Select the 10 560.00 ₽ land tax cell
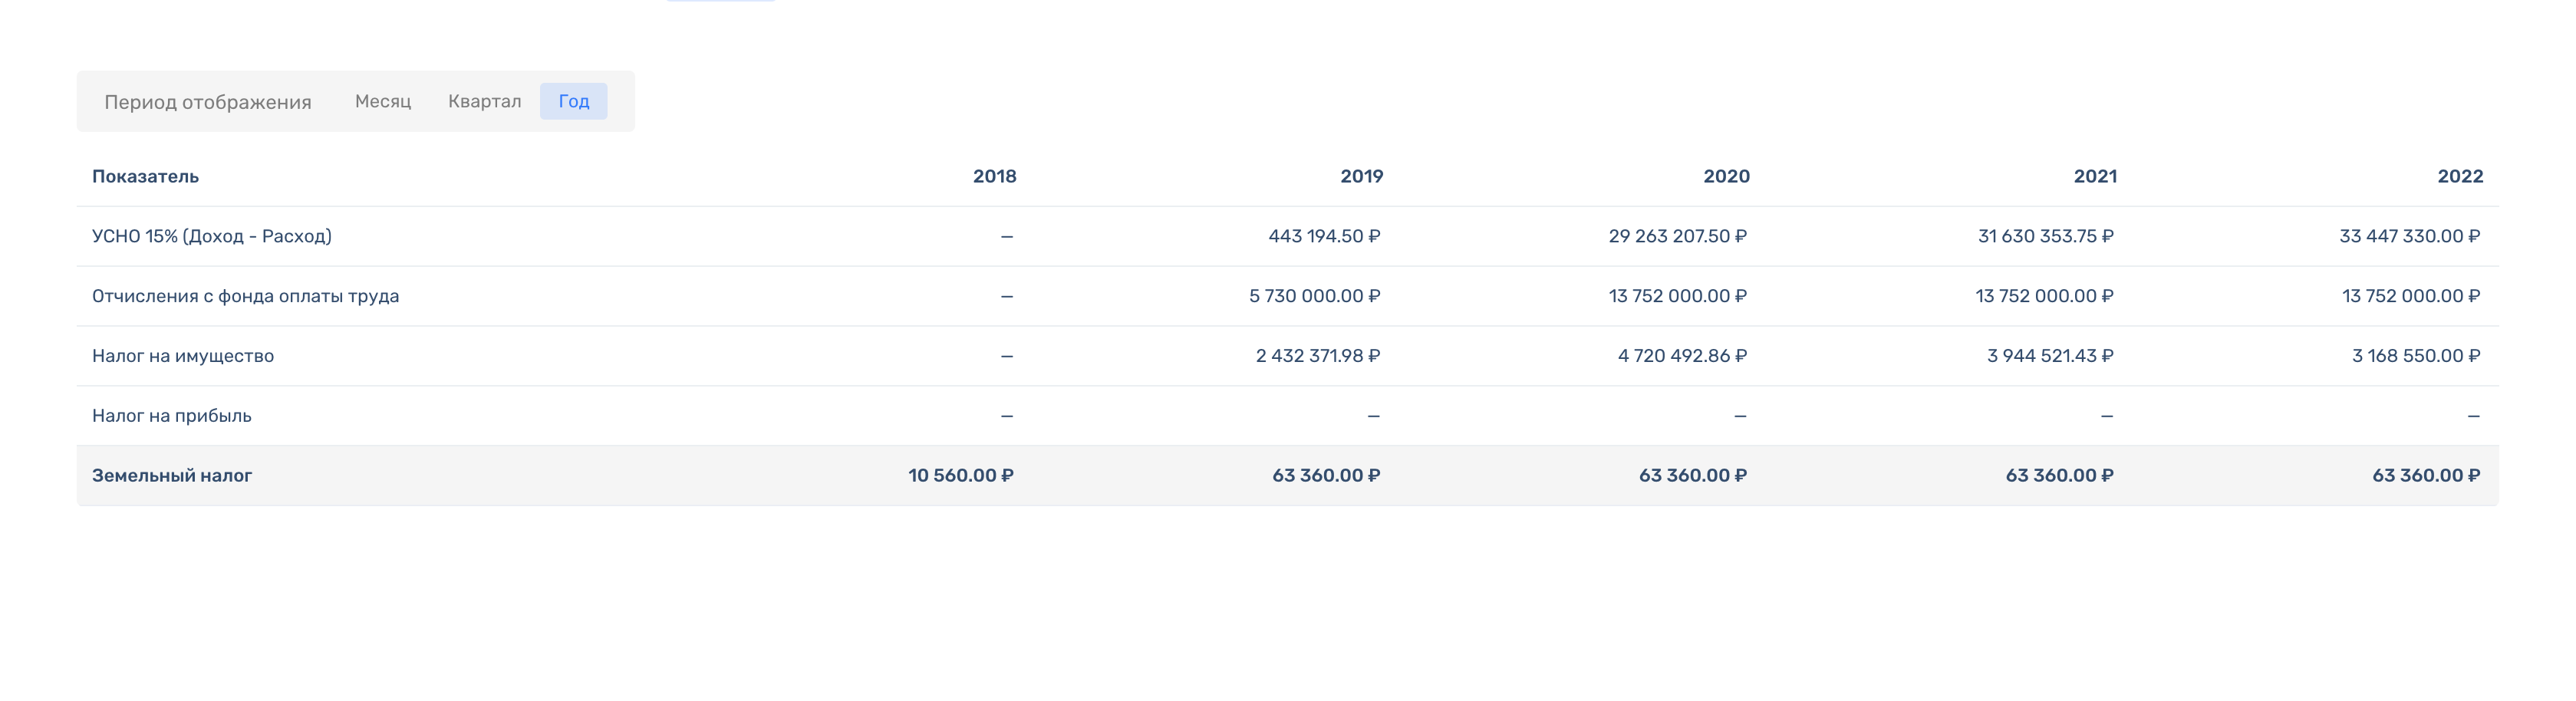Viewport: 2576px width, 701px height. [x=960, y=476]
